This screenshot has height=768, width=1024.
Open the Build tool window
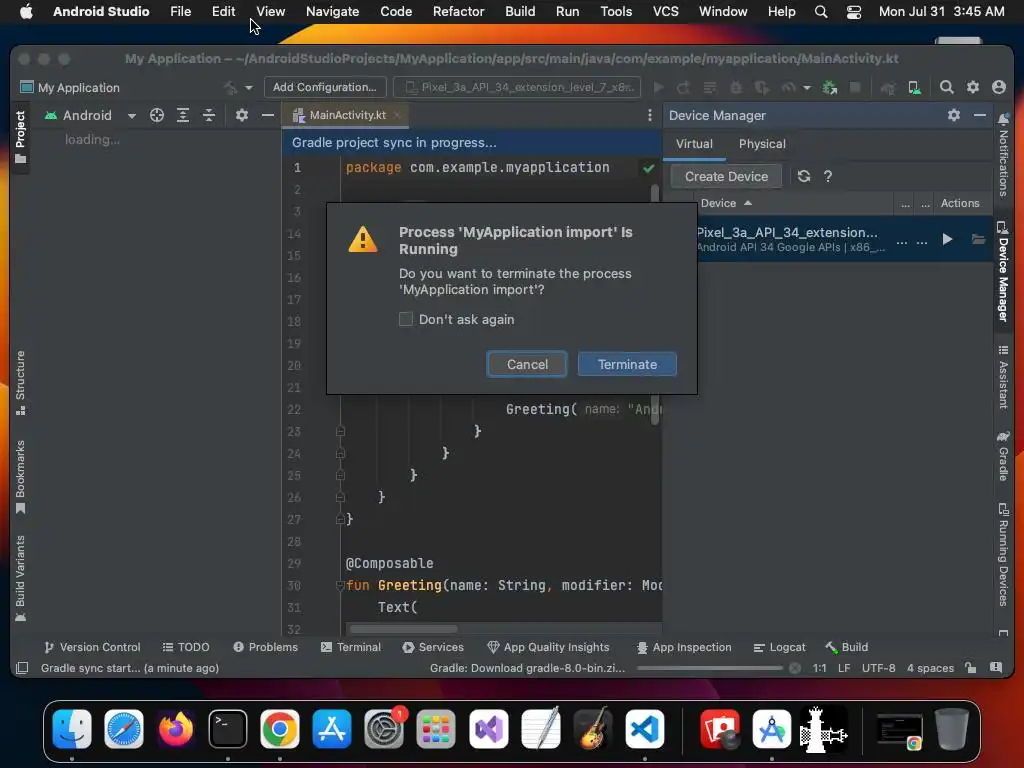coord(846,647)
